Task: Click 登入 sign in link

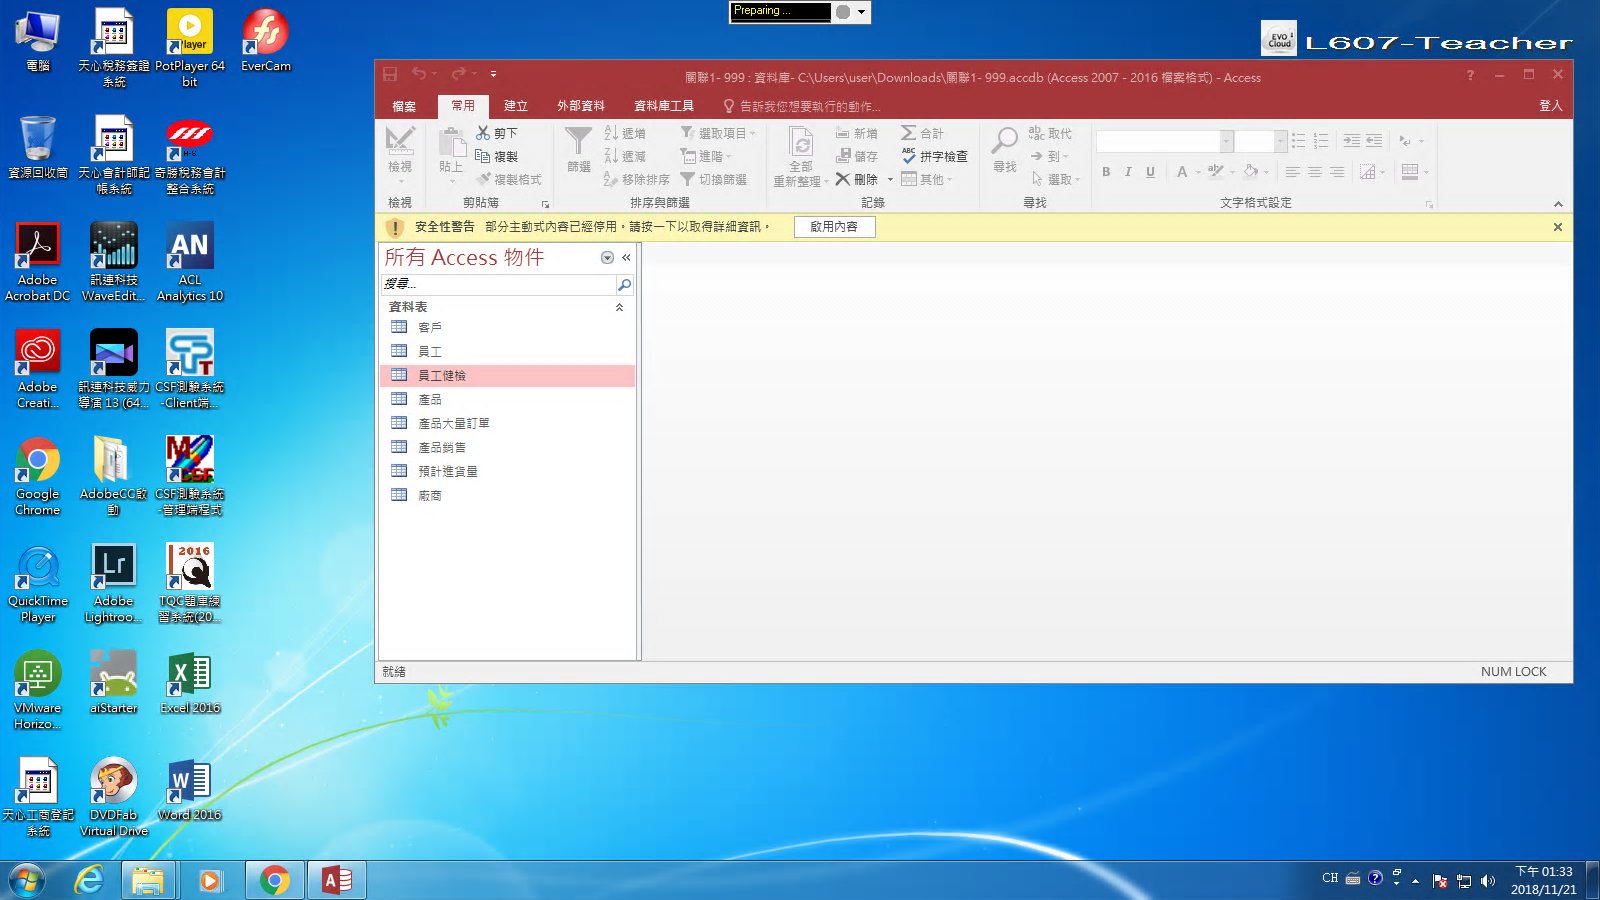Action: pyautogui.click(x=1550, y=106)
